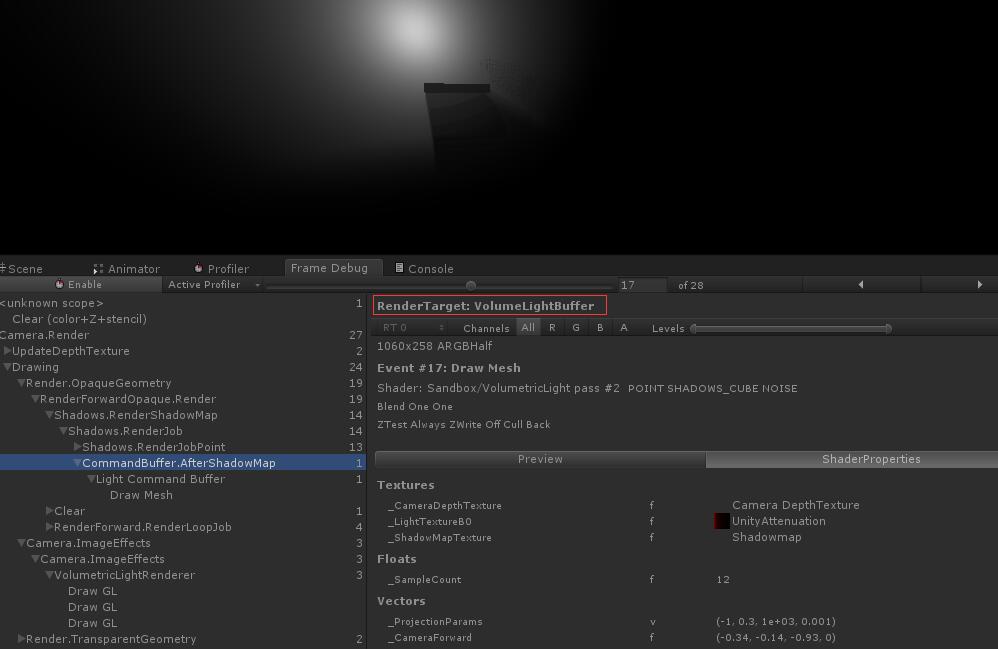
Task: Collapse the Shadows.RenderShadowMap tree node
Action: pos(49,415)
